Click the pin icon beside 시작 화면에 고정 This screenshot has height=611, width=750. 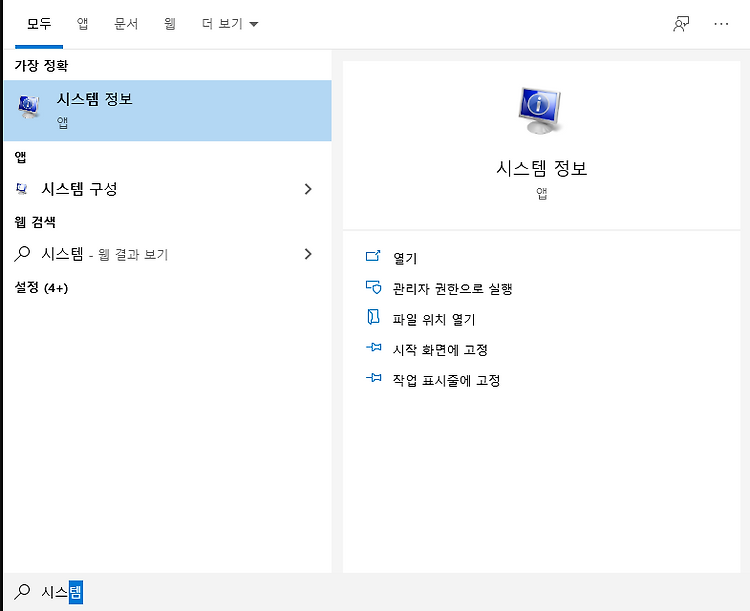tap(374, 347)
